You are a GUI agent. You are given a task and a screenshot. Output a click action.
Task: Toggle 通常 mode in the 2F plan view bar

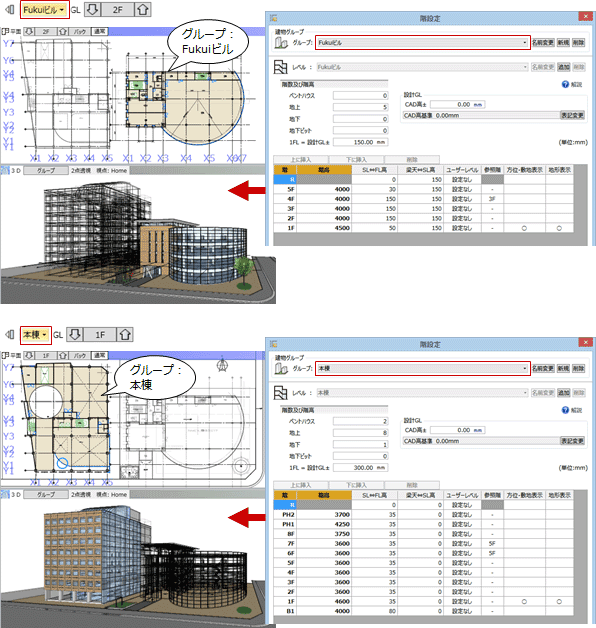(x=100, y=31)
